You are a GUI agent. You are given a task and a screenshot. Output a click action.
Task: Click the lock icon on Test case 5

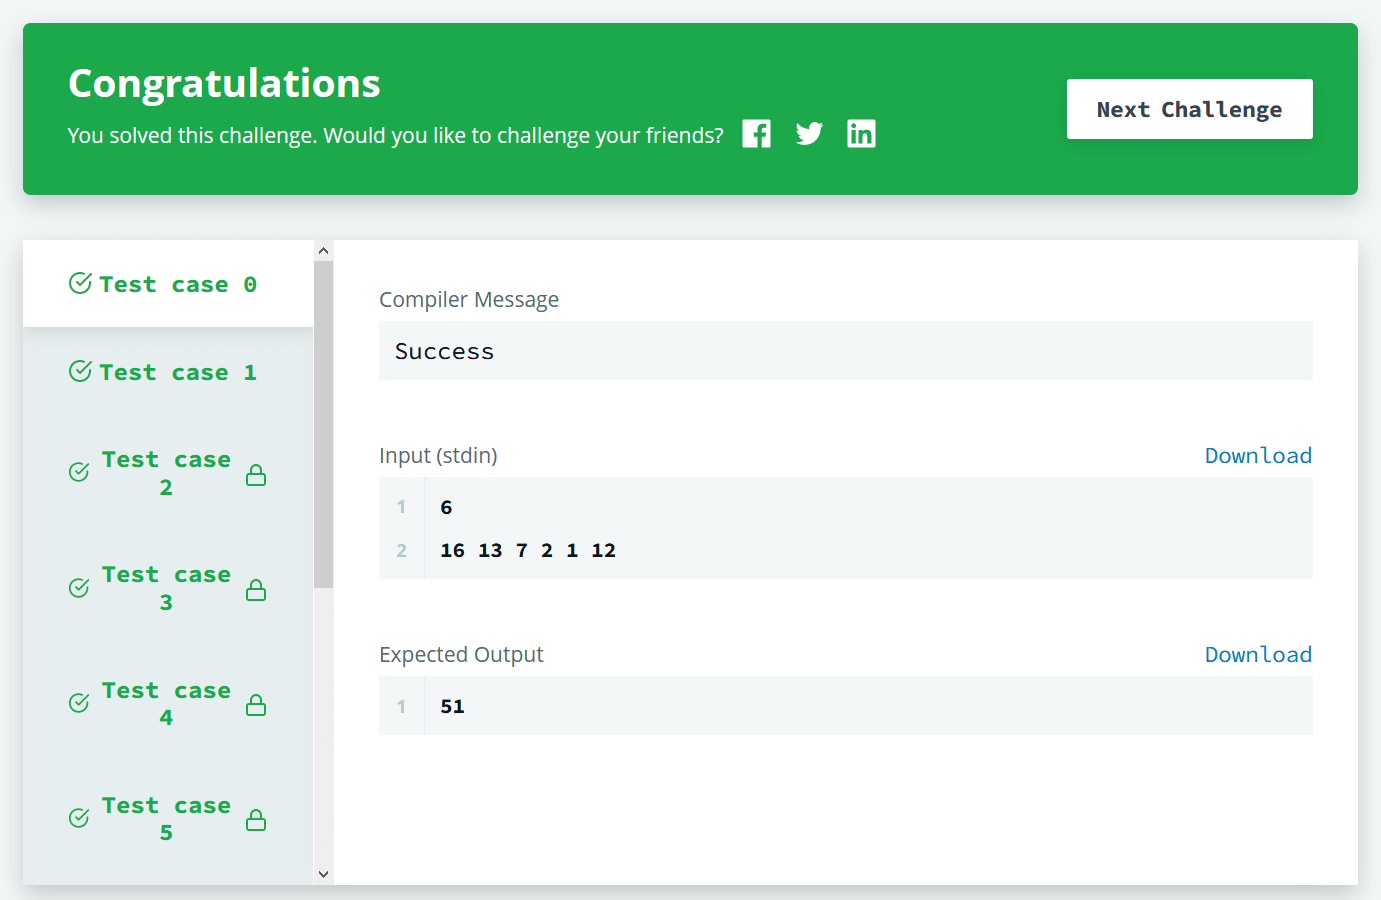pos(256,820)
